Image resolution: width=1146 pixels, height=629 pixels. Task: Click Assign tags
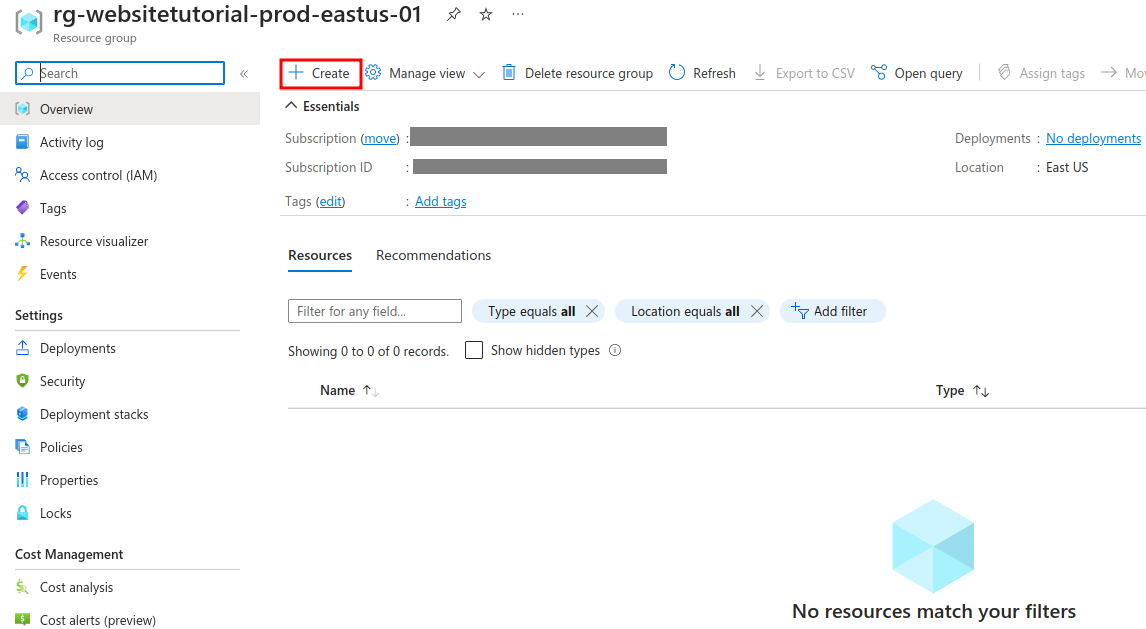[x=1041, y=73]
